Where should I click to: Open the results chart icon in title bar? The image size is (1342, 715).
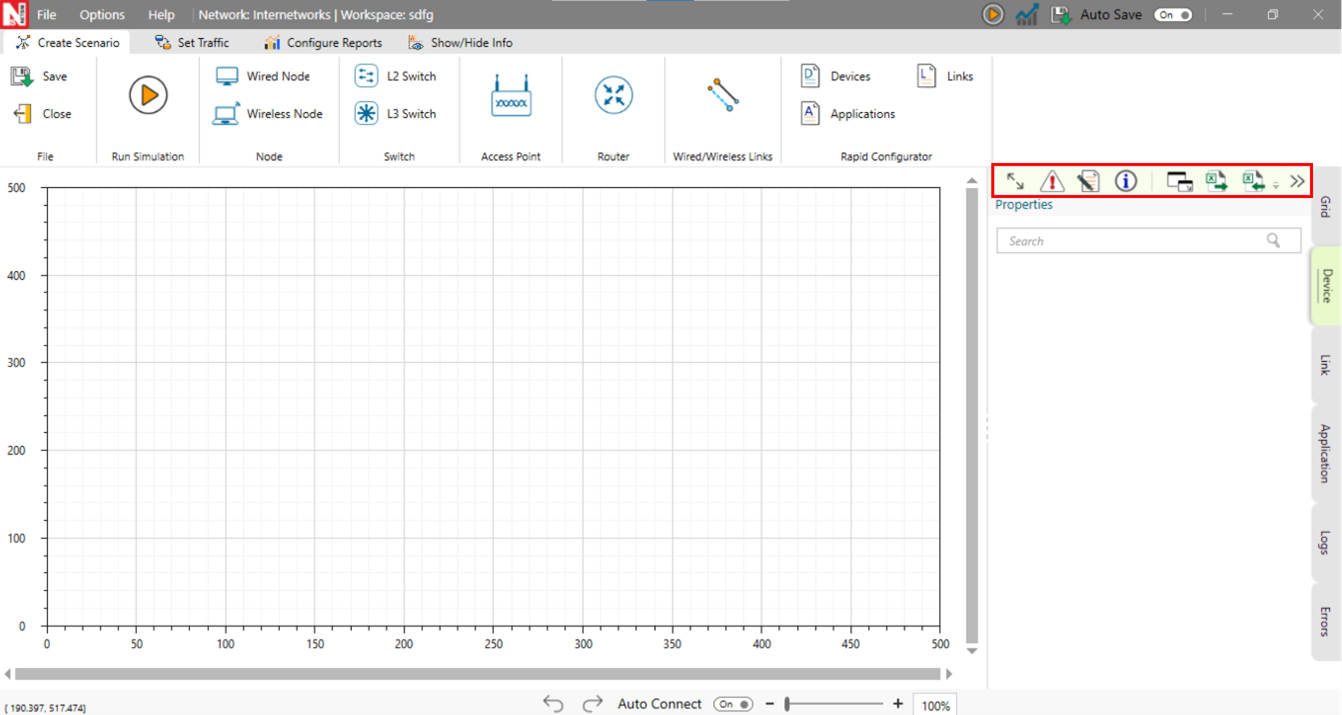(x=1027, y=15)
